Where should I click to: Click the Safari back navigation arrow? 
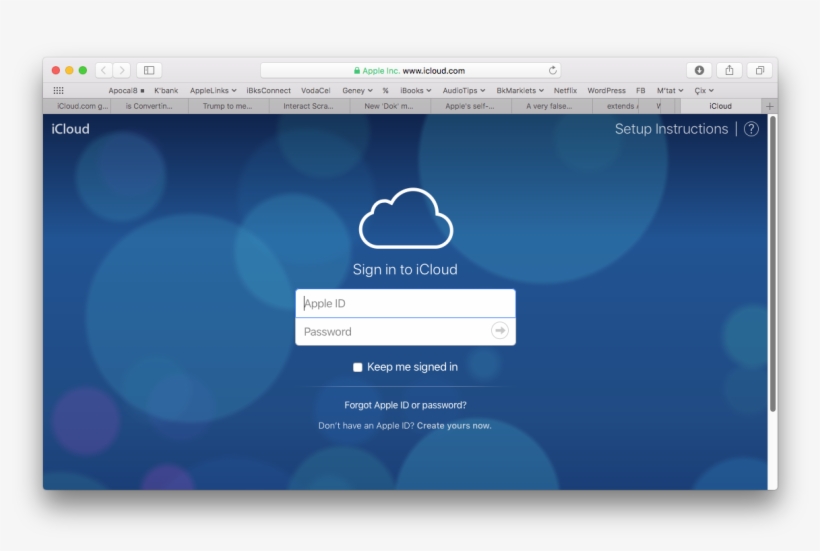coord(104,70)
